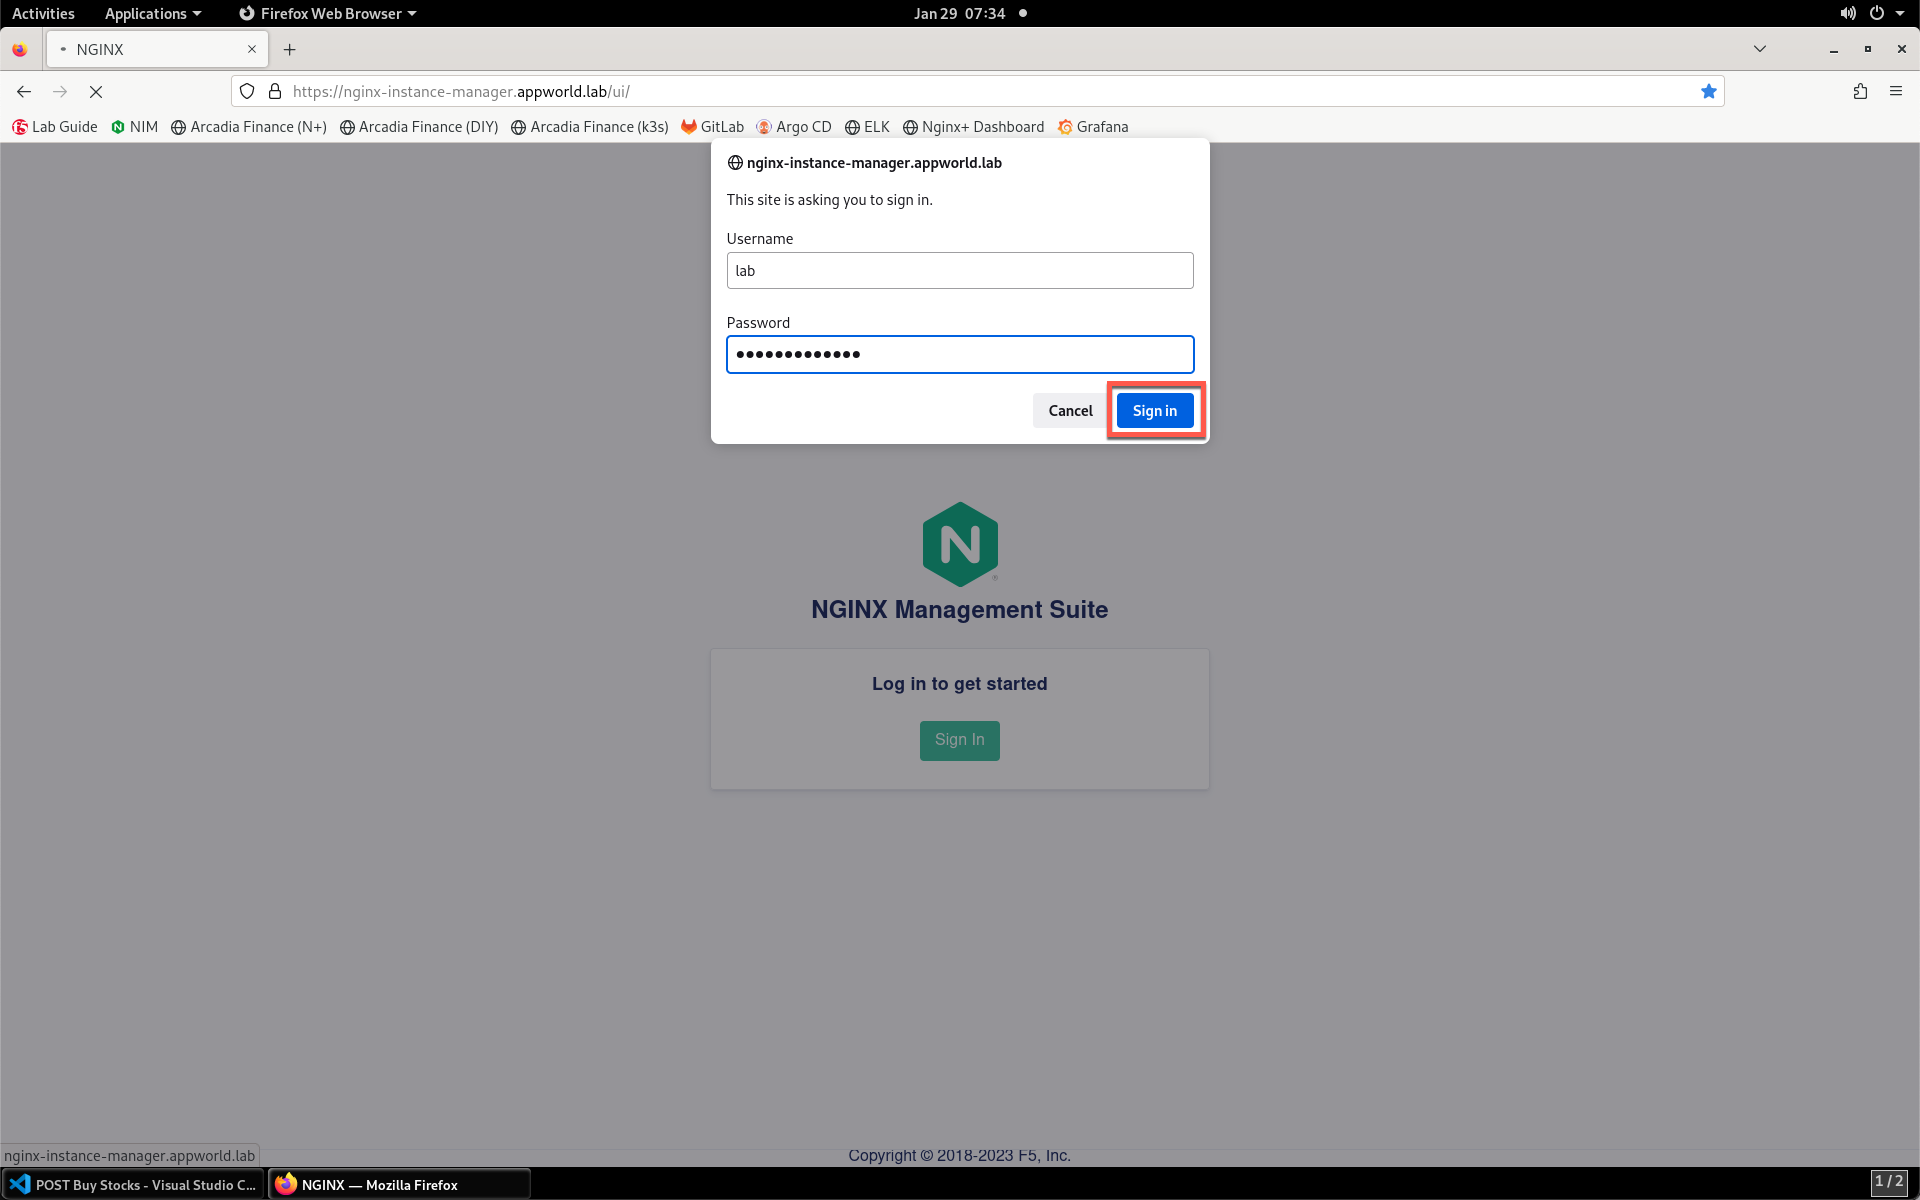The height and width of the screenshot is (1200, 1920).
Task: Open the ELK bookmark
Action: click(867, 127)
